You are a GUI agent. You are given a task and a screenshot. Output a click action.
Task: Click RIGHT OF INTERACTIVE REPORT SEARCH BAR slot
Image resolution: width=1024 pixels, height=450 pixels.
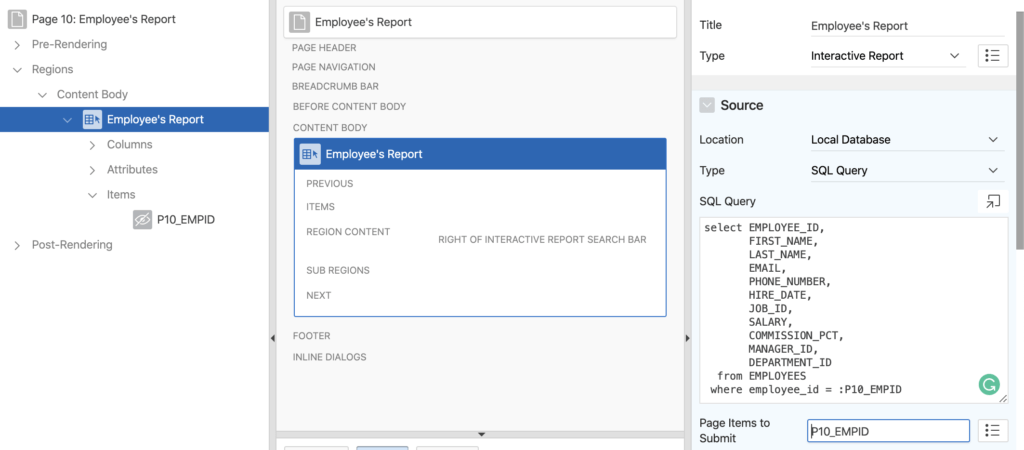[x=542, y=240]
